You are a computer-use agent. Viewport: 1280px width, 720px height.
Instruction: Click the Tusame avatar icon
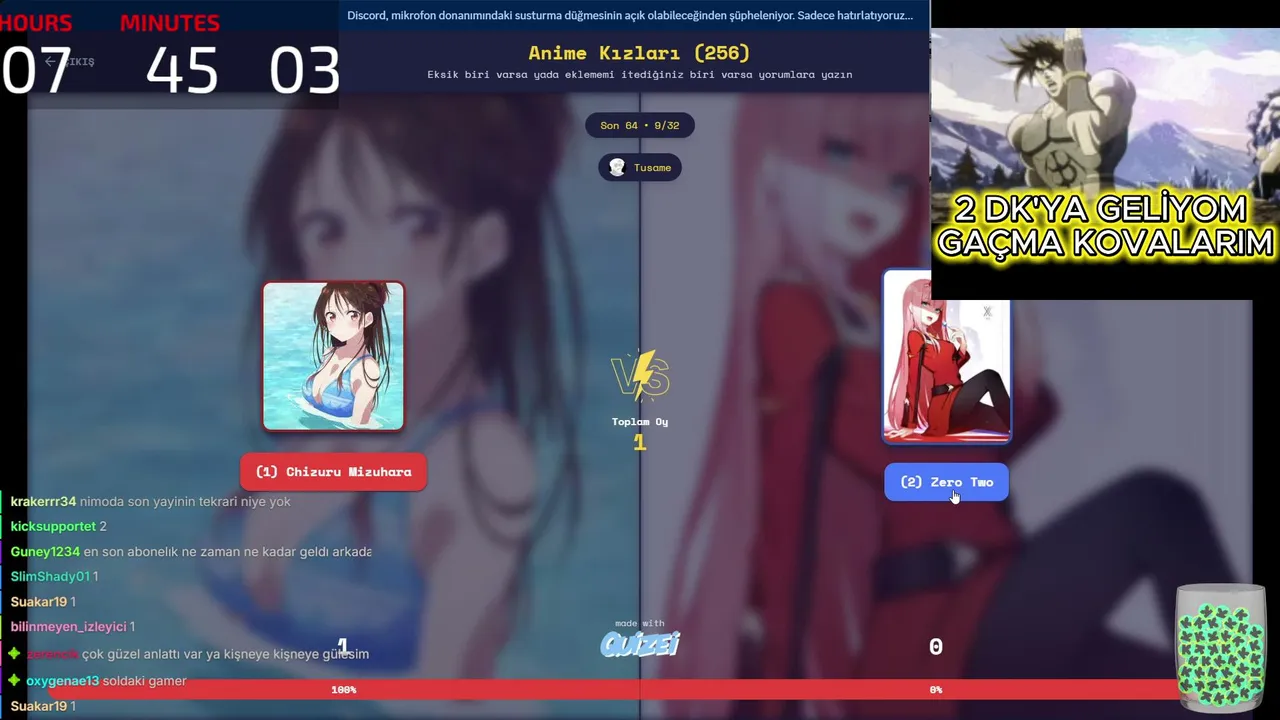pos(617,167)
